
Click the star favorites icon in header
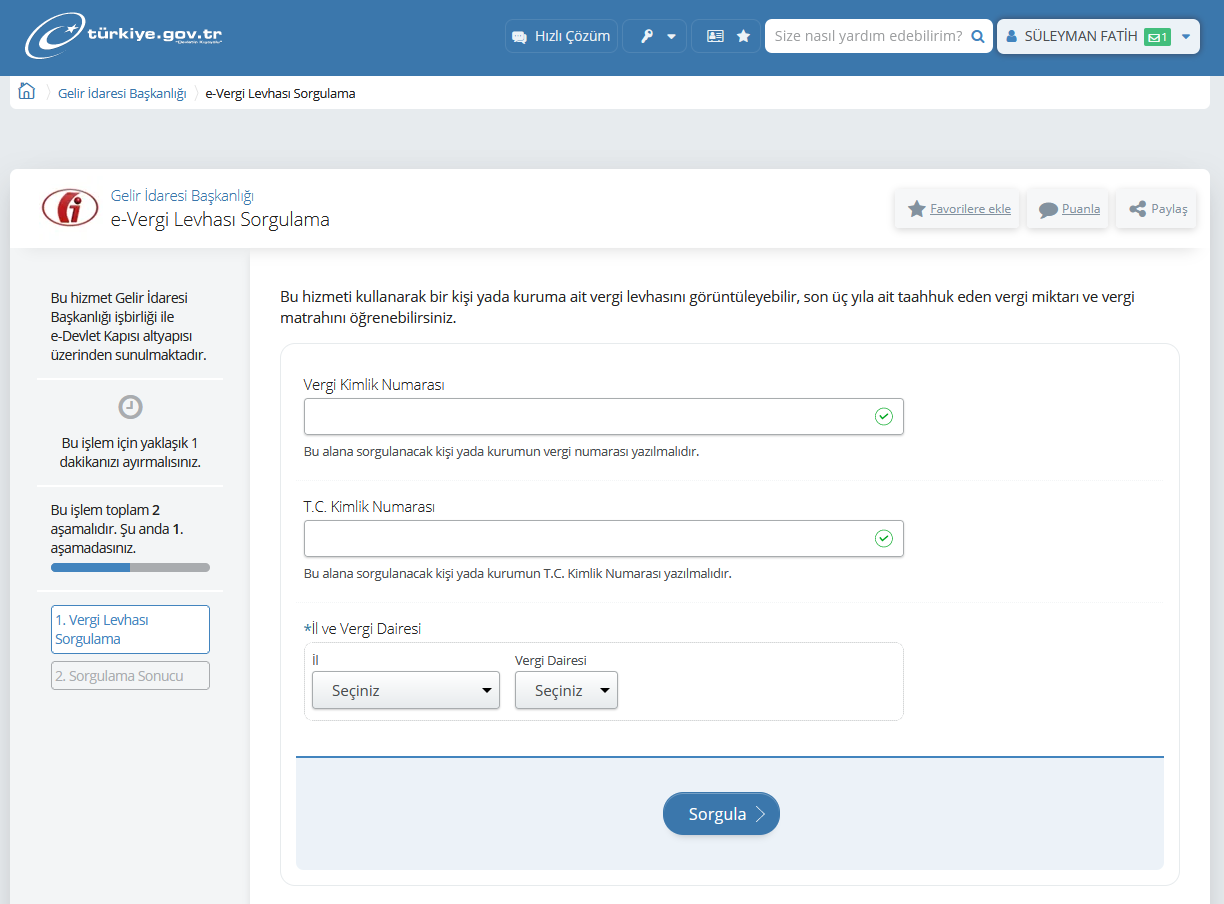coord(743,36)
